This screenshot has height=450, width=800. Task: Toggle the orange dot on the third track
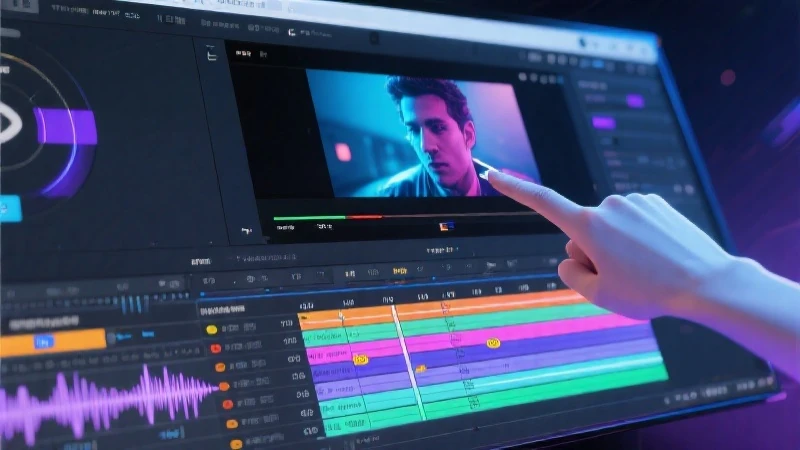click(221, 367)
